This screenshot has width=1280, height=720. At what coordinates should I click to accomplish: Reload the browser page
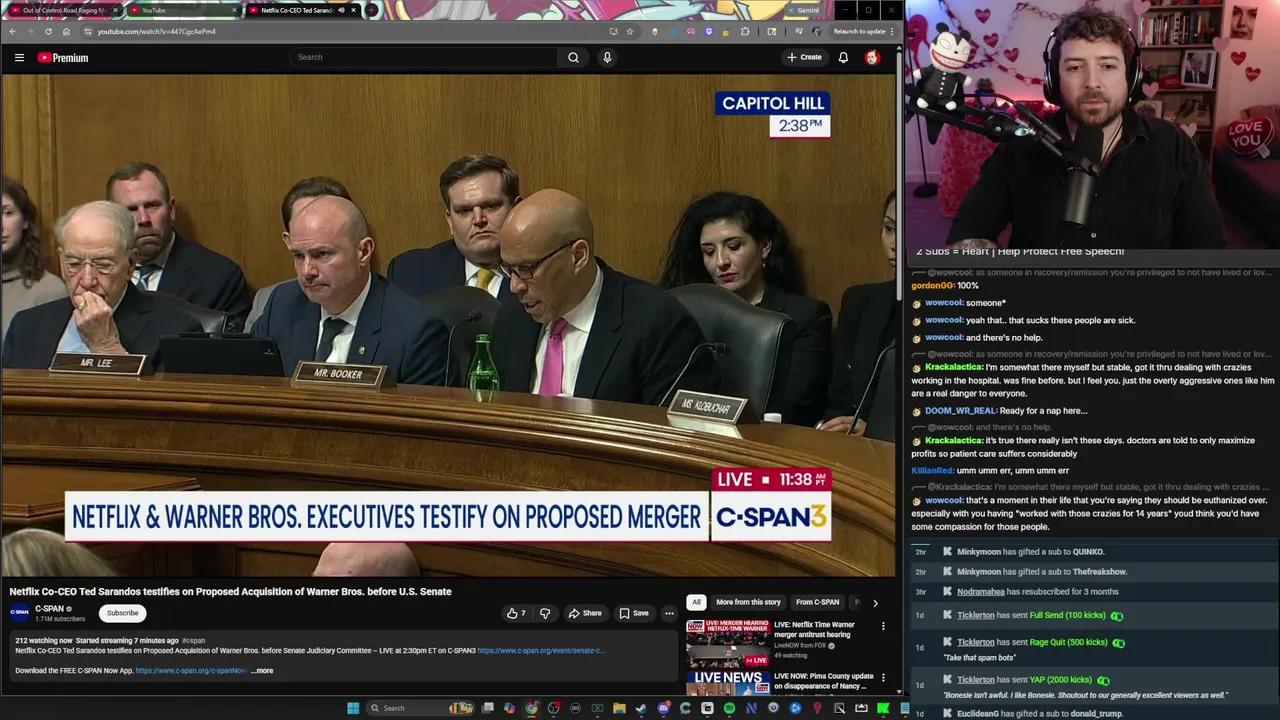(x=48, y=31)
